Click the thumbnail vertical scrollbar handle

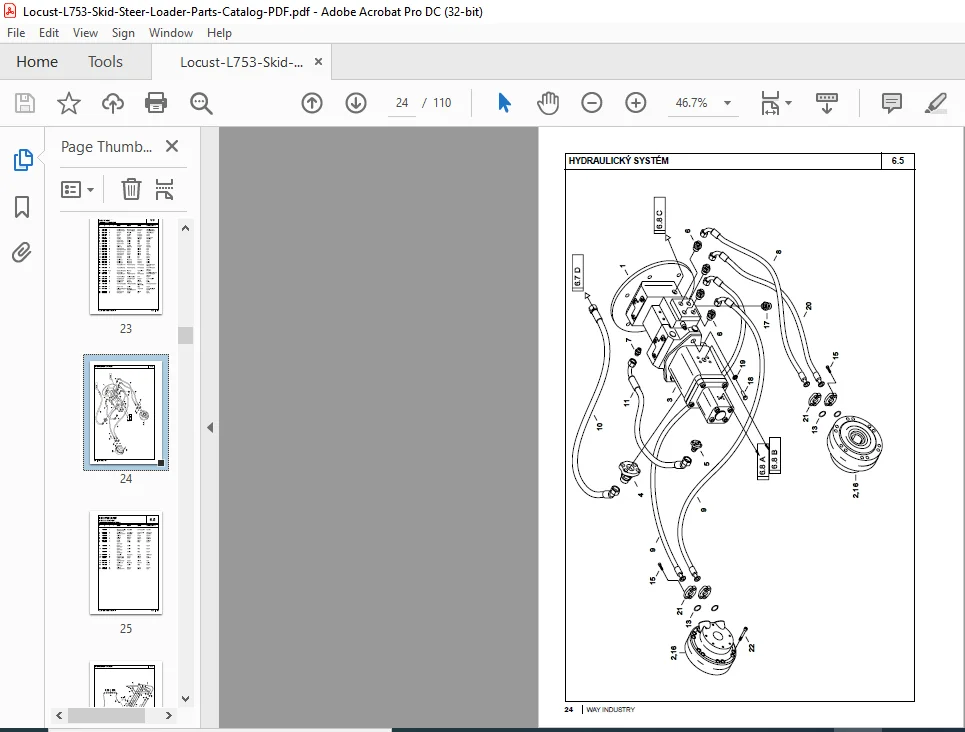(185, 335)
